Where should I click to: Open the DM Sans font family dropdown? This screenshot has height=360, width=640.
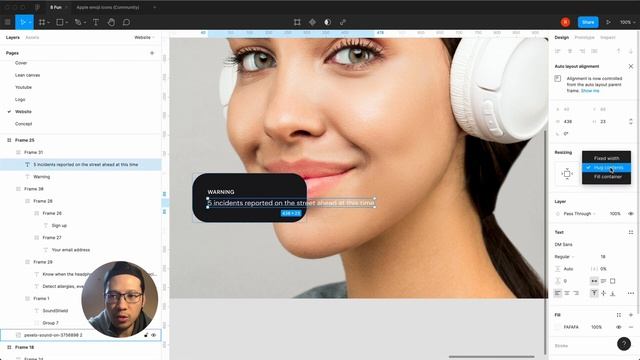click(x=564, y=244)
